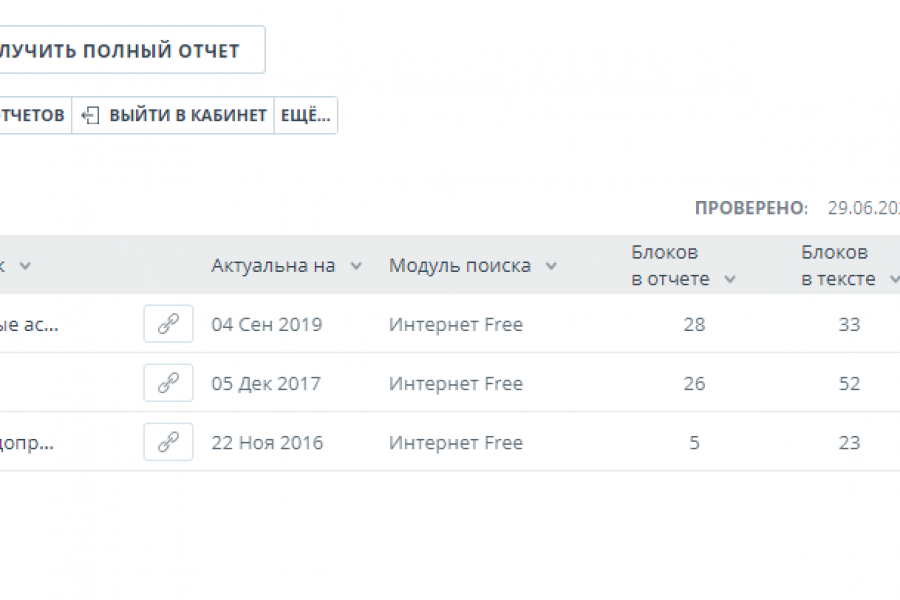Click the button ending in "тчетов"

point(33,115)
